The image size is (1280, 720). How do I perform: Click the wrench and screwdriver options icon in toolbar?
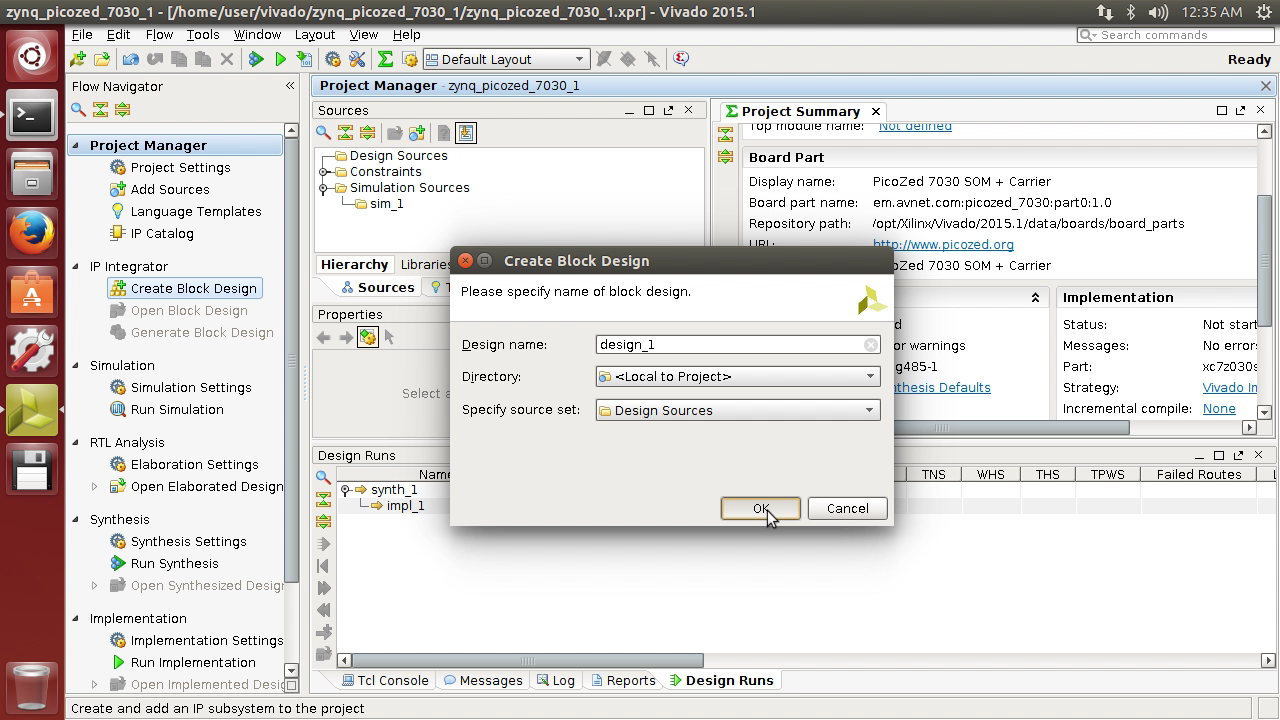click(x=357, y=59)
